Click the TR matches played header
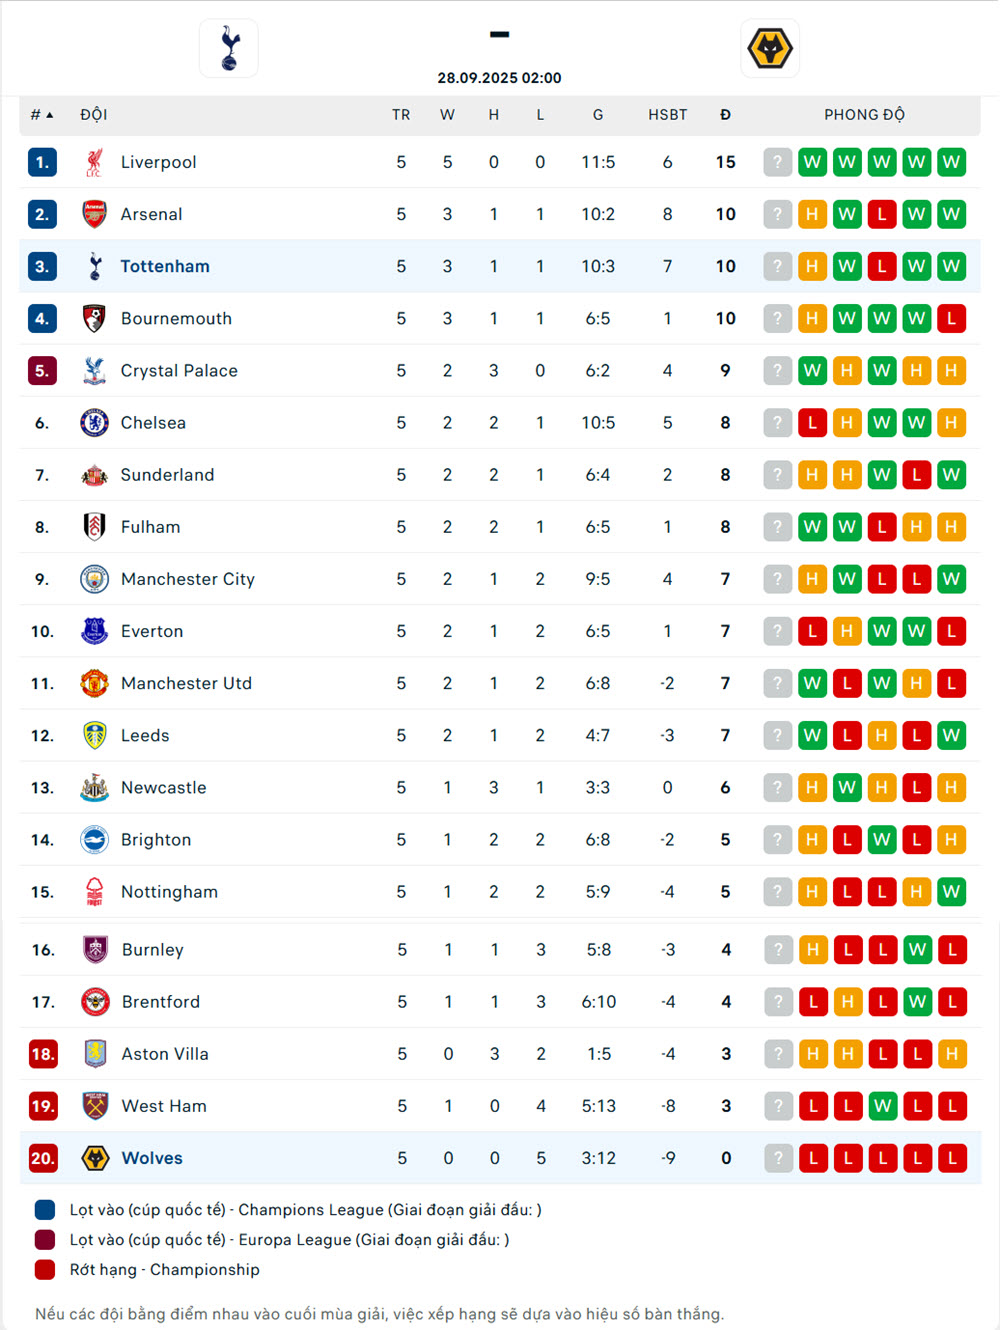1000x1330 pixels. pyautogui.click(x=401, y=115)
